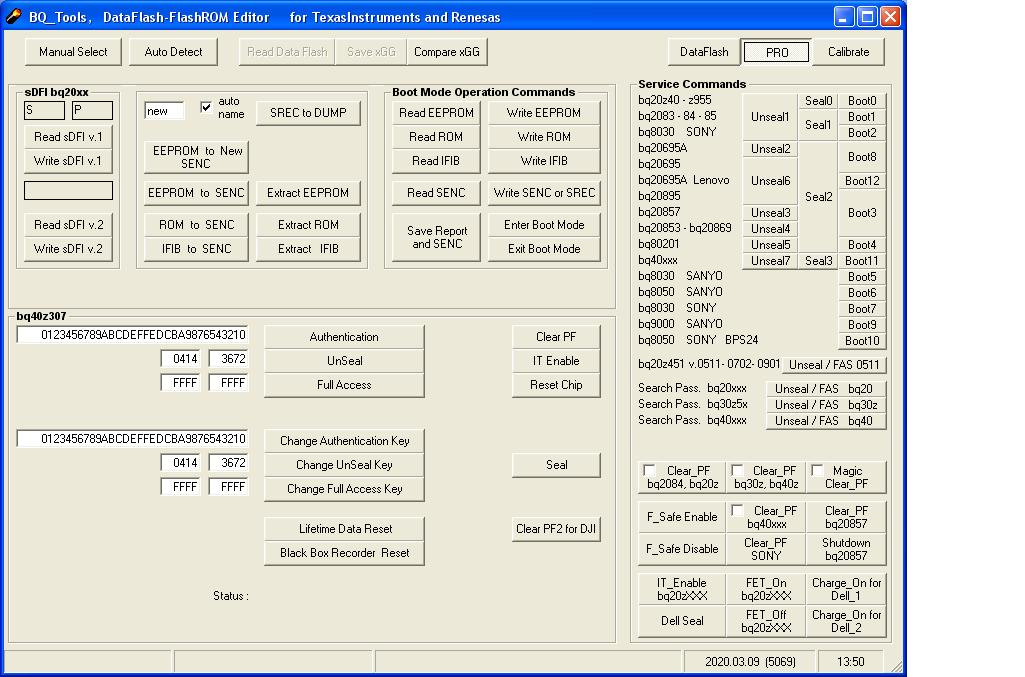Click the Manual Select button

pos(73,52)
